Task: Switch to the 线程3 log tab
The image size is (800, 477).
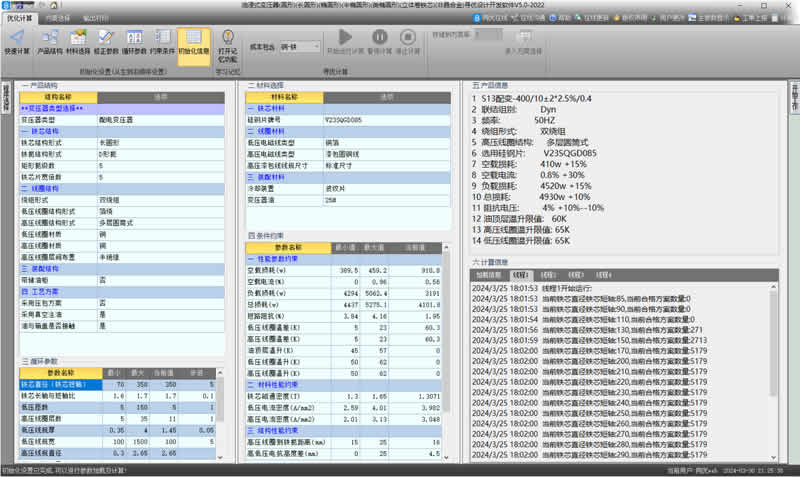Action: click(x=576, y=275)
